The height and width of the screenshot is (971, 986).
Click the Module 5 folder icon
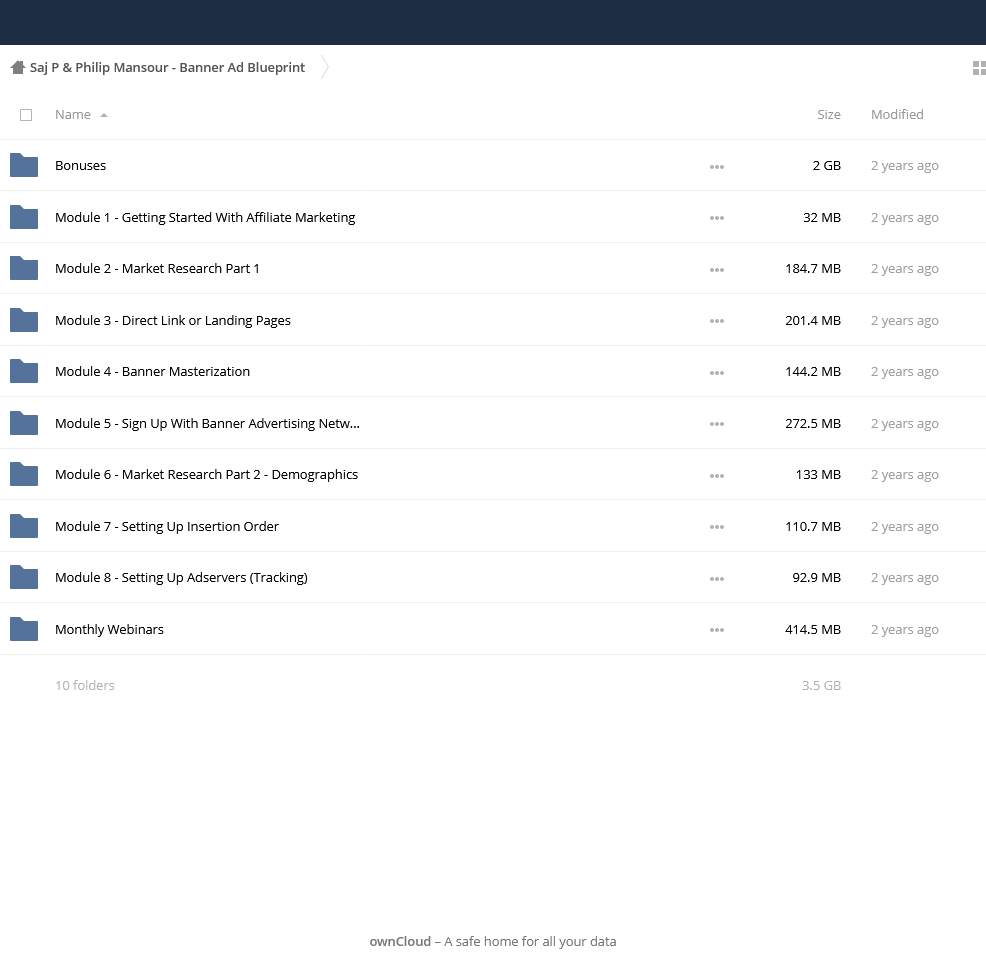24,423
